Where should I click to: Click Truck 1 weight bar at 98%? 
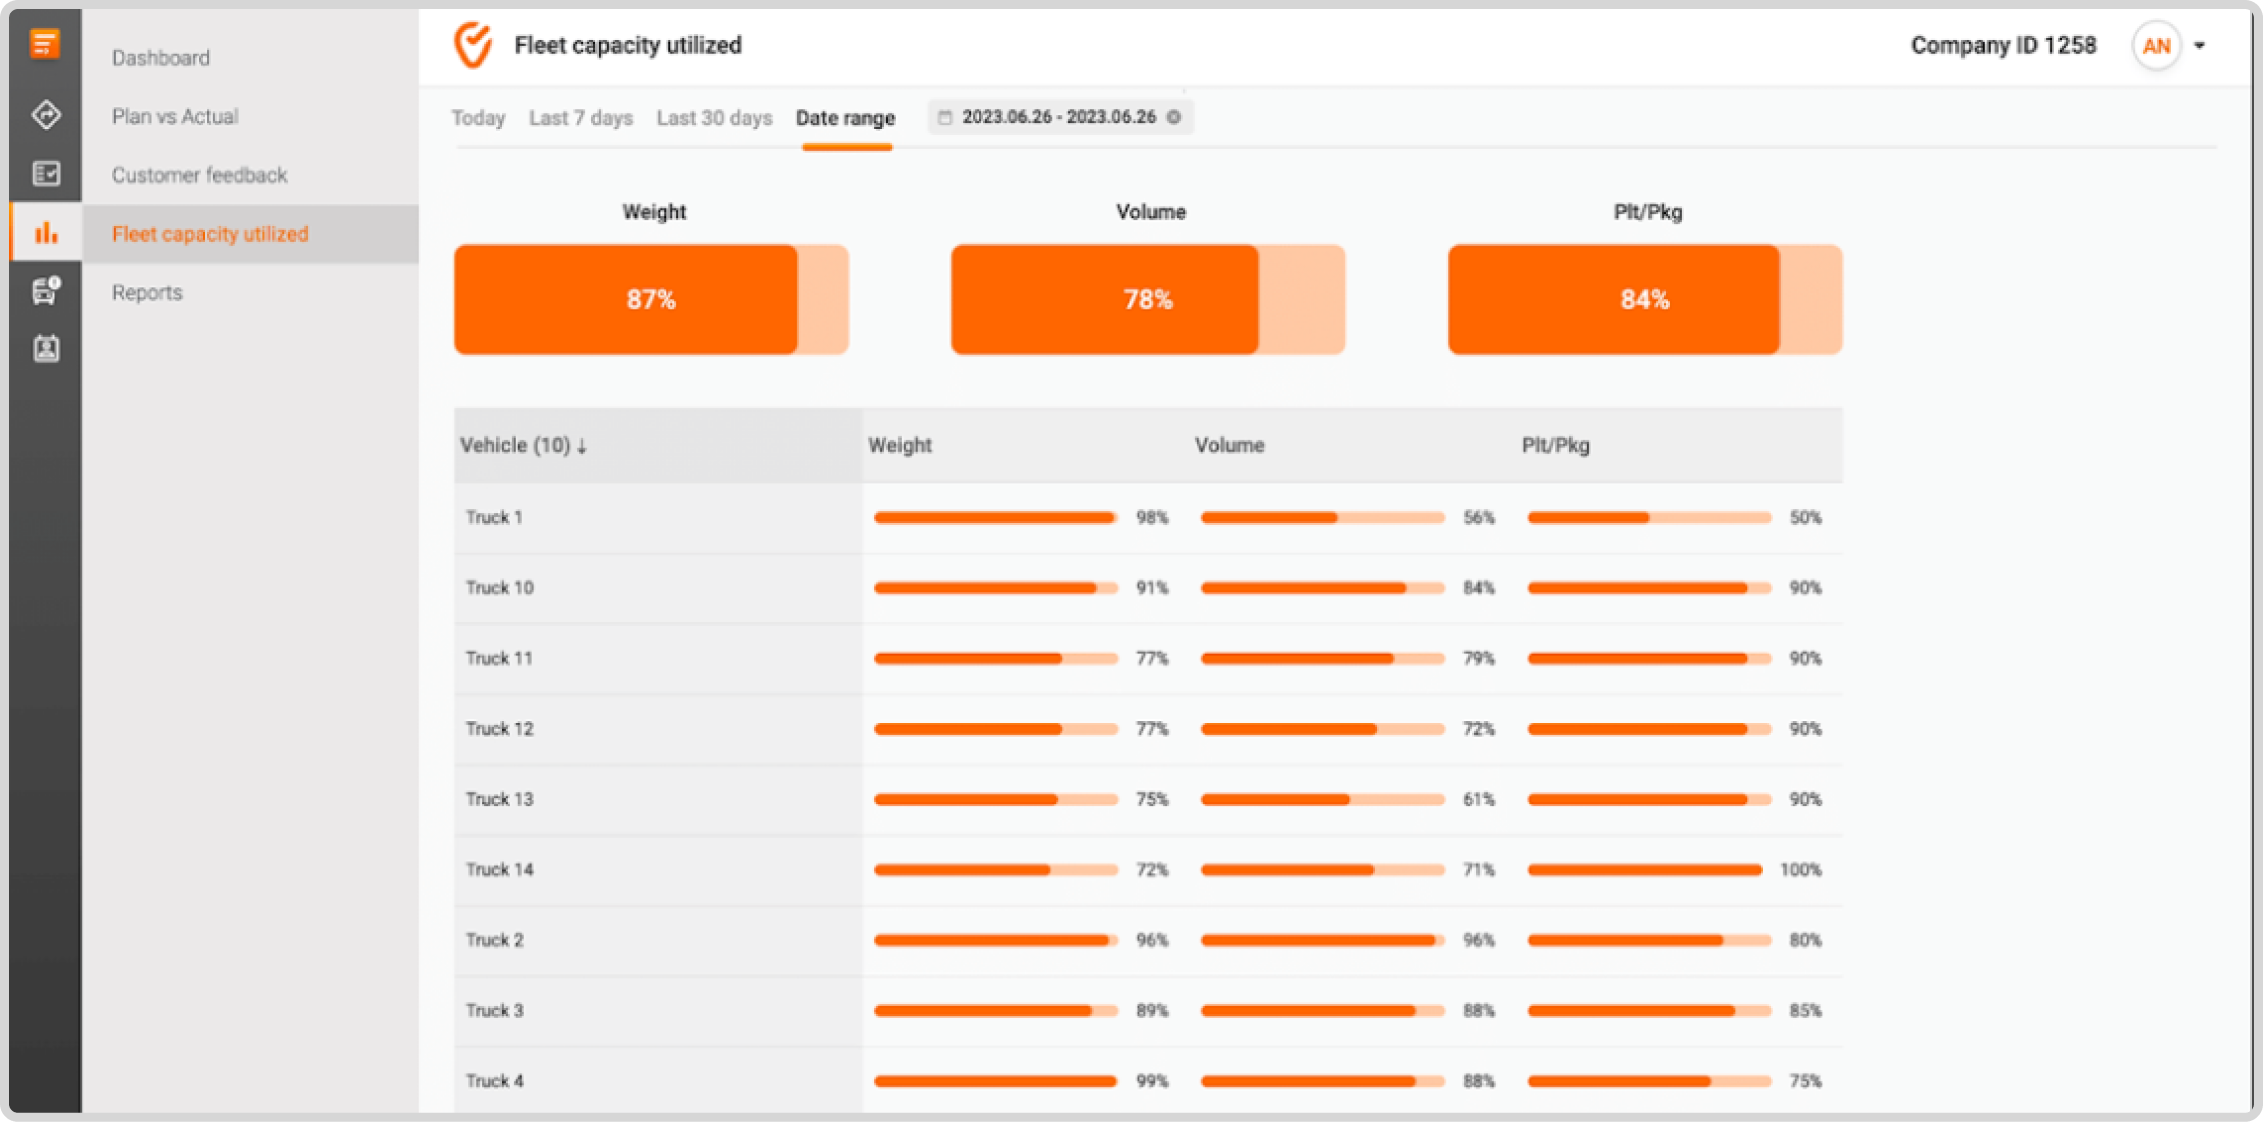point(996,518)
